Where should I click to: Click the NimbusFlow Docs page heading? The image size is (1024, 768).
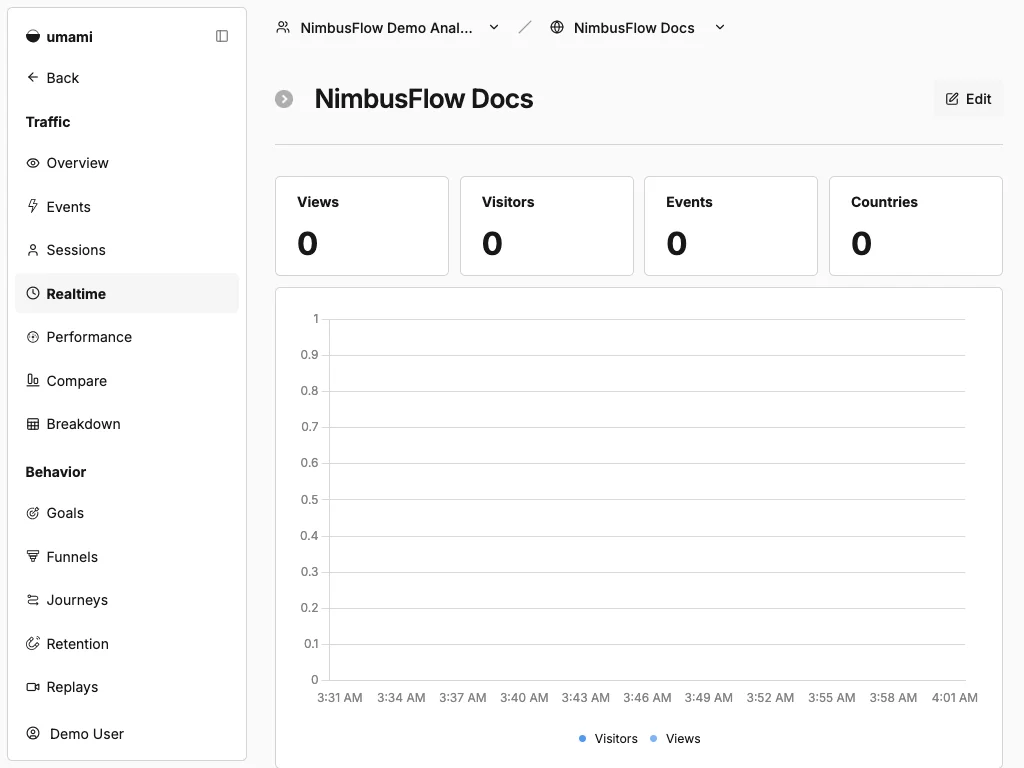[424, 99]
